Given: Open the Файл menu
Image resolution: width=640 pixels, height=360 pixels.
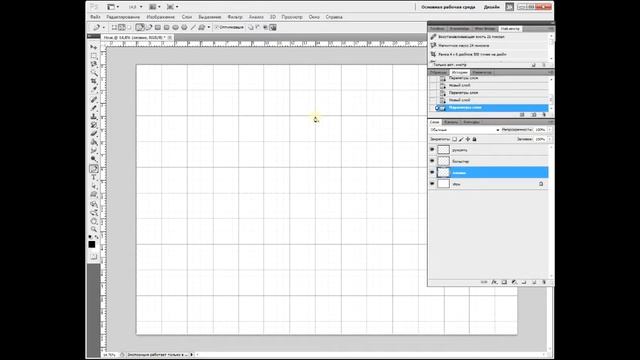Looking at the screenshot, I should (95, 17).
